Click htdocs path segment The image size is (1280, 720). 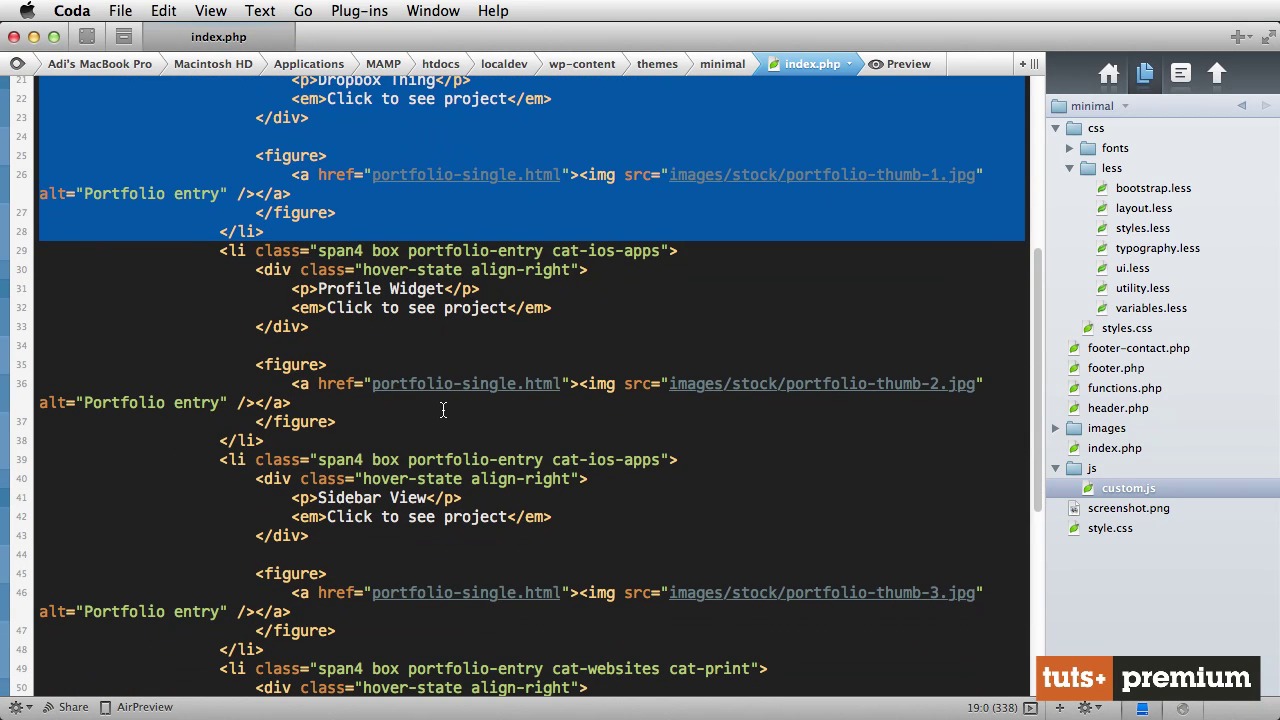(441, 64)
